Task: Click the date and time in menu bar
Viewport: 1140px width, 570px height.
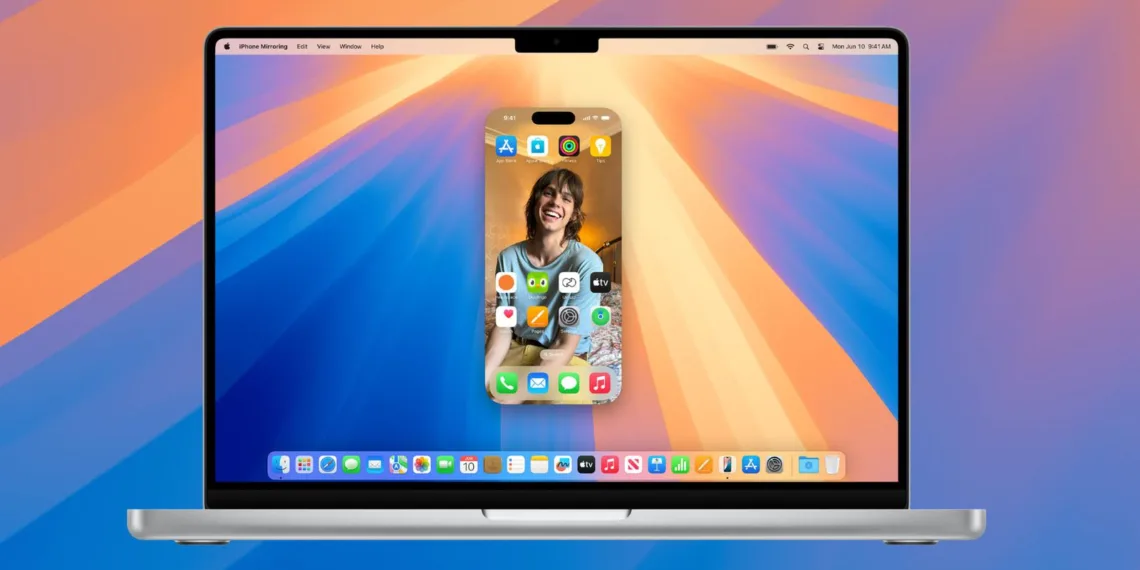Action: point(862,47)
